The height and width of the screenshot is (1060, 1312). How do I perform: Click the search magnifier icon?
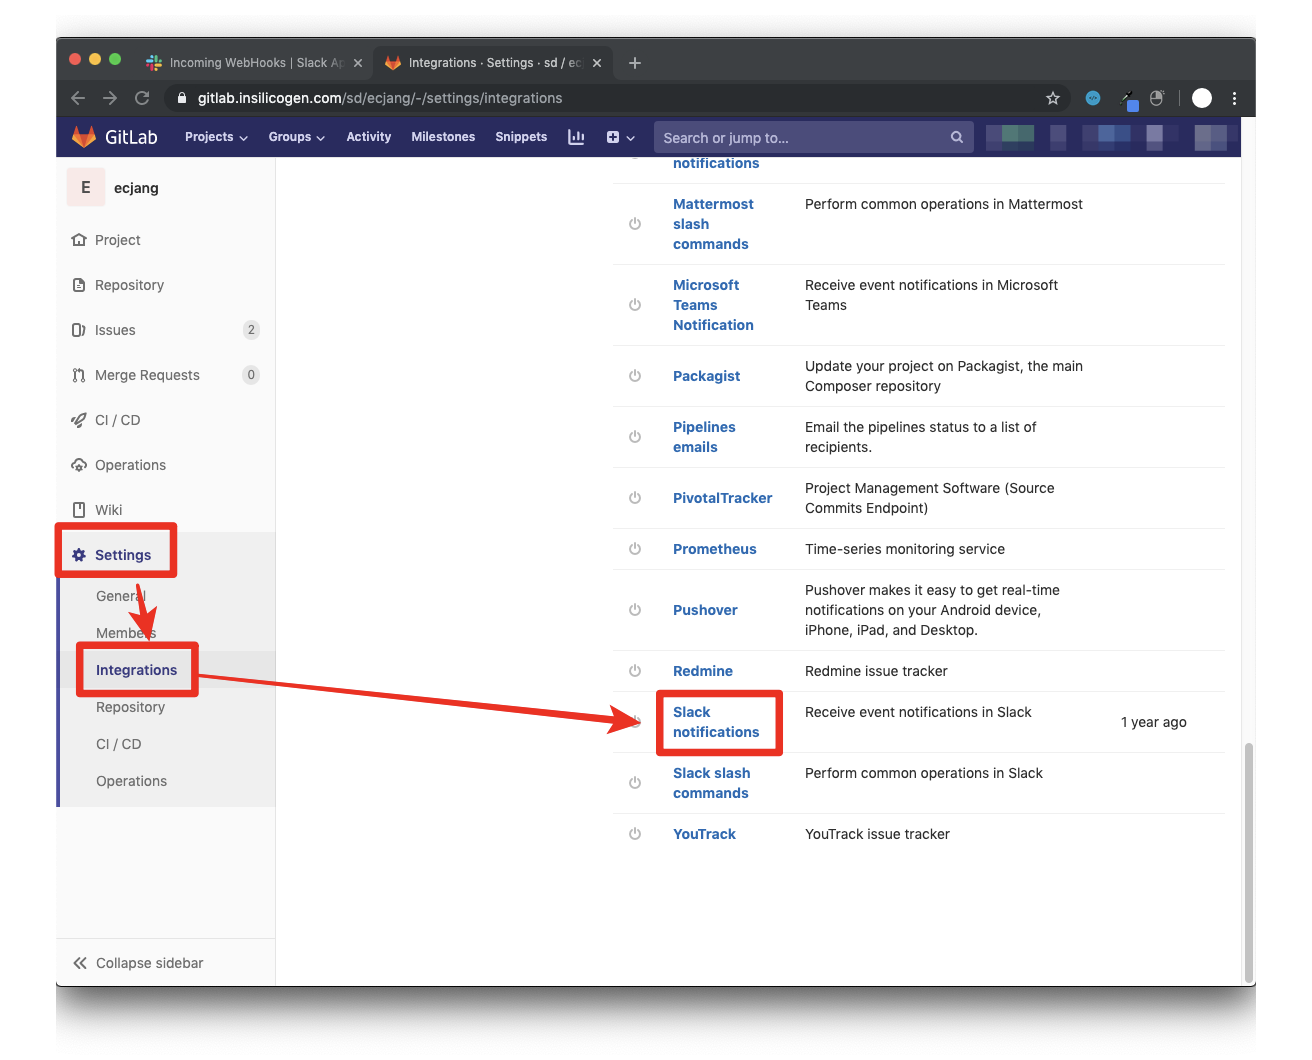pos(957,137)
